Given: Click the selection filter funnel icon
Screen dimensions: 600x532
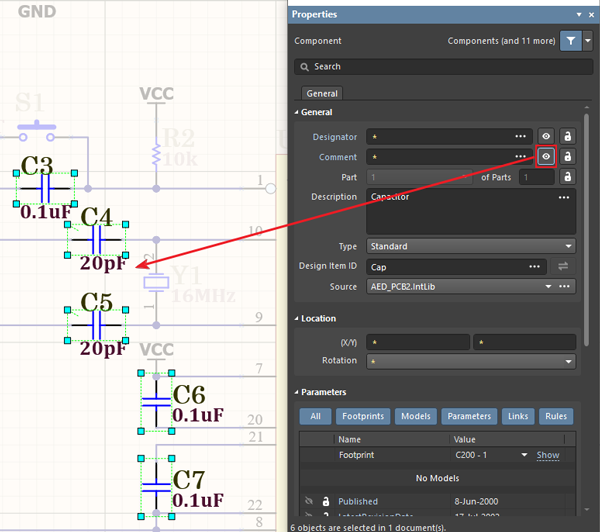Looking at the screenshot, I should tap(569, 41).
